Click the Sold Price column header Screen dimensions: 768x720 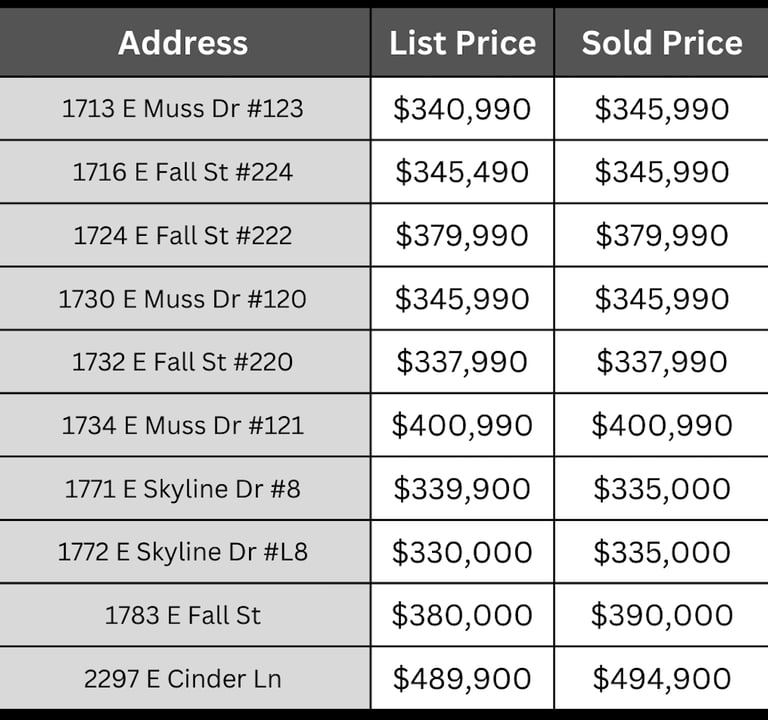662,43
